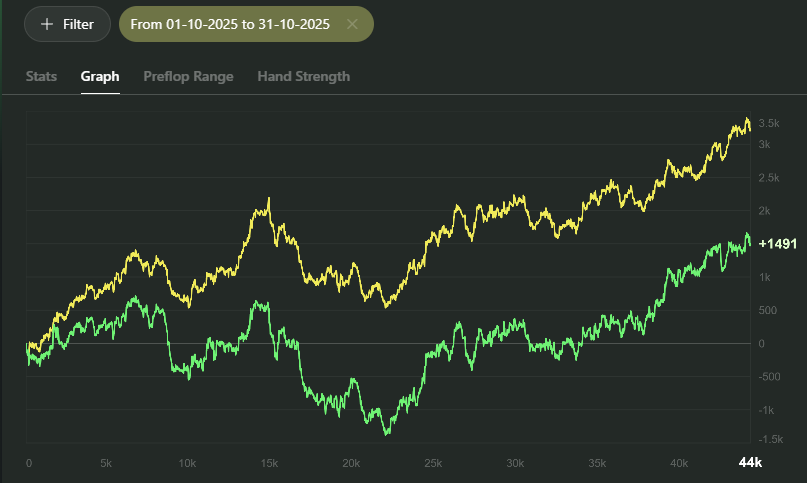Go to the Hand Strength tab

click(303, 76)
